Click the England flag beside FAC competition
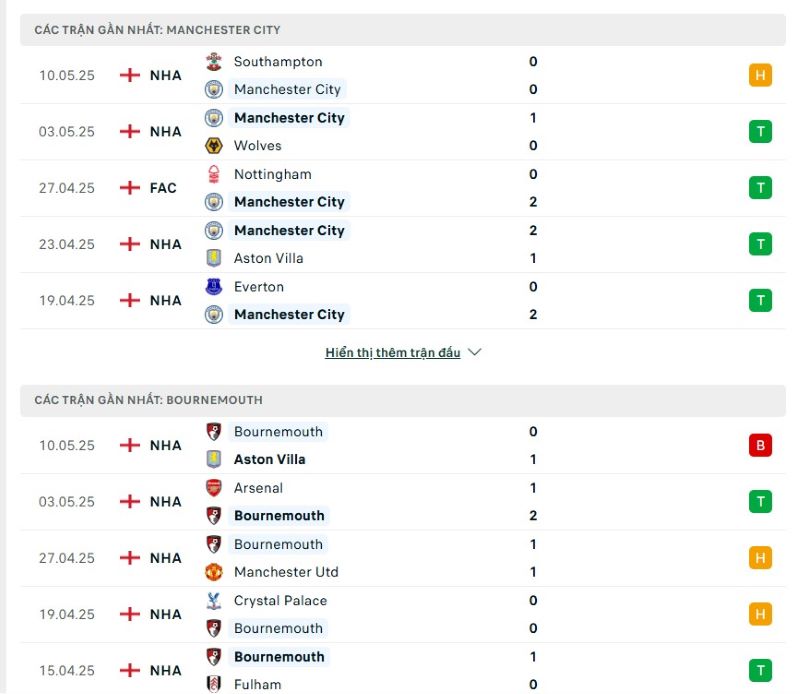This screenshot has height=694, width=800. [x=130, y=188]
